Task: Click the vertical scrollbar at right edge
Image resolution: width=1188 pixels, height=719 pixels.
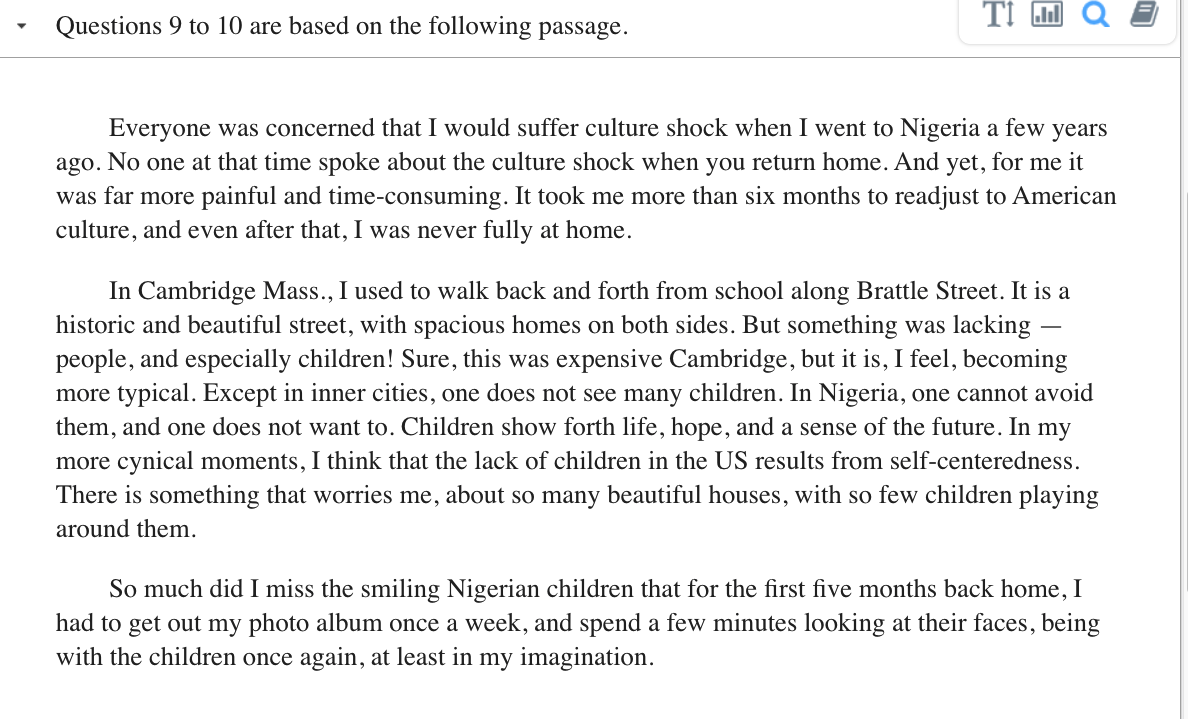Action: point(1184,400)
